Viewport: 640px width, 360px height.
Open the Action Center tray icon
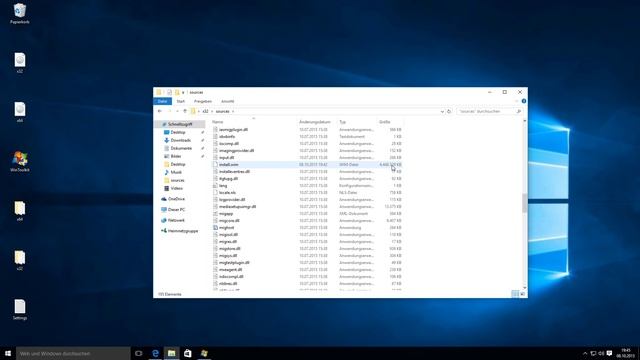click(x=609, y=353)
